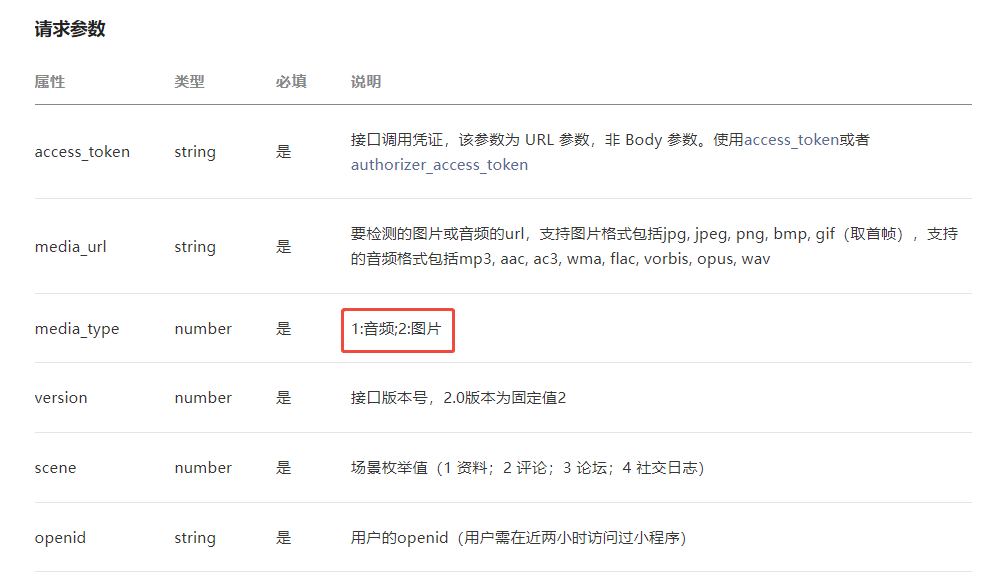Select the openid attribute name
This screenshot has width=1001, height=580.
point(60,538)
